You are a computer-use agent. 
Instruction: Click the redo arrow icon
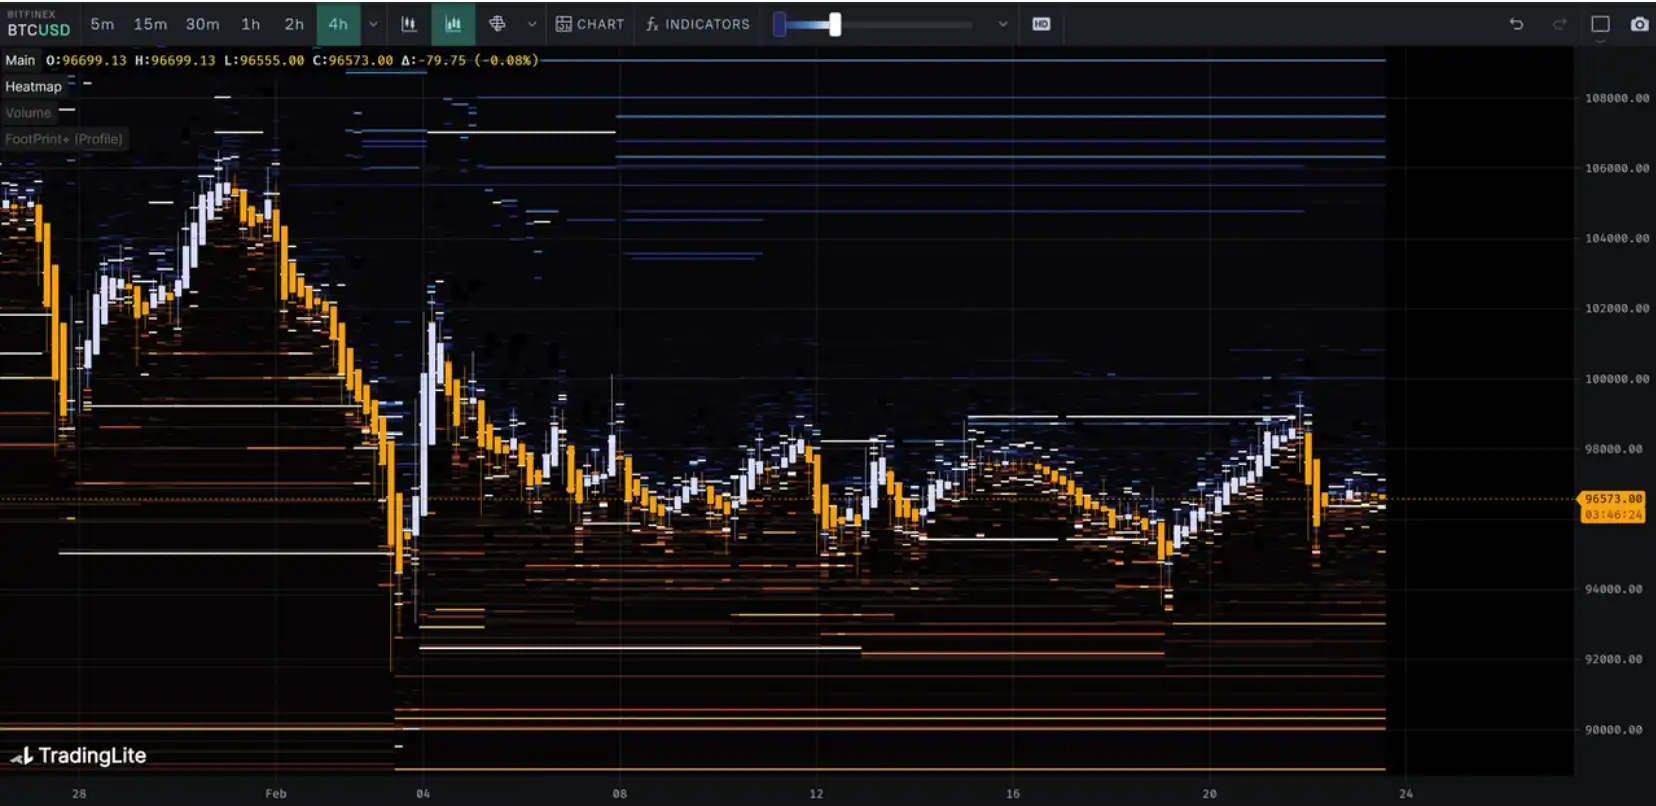[x=1559, y=24]
